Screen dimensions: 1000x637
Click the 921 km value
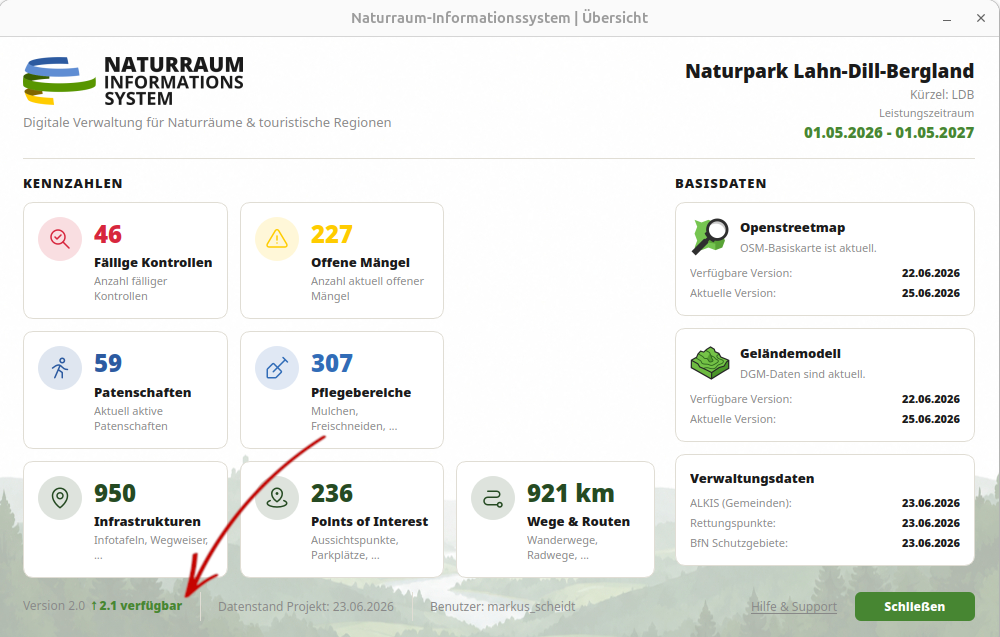click(x=571, y=494)
